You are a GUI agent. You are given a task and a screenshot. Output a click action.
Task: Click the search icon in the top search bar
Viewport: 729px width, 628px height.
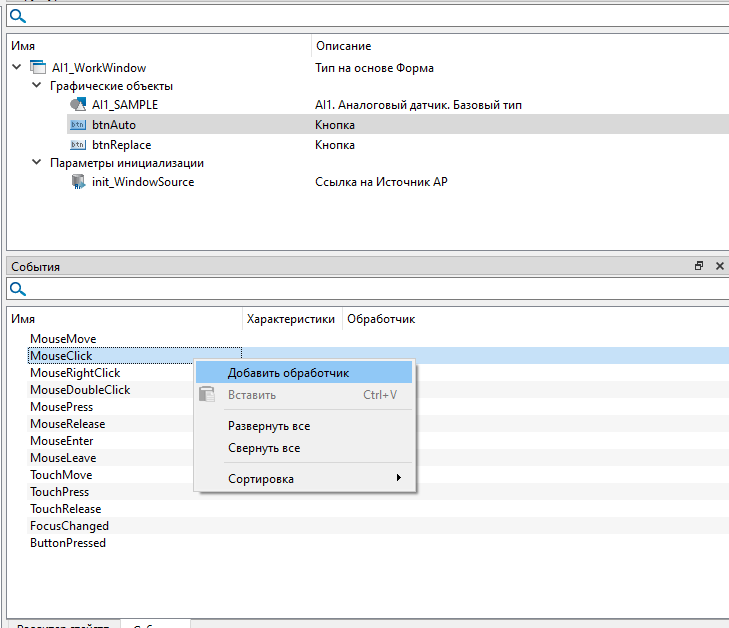coord(18,16)
